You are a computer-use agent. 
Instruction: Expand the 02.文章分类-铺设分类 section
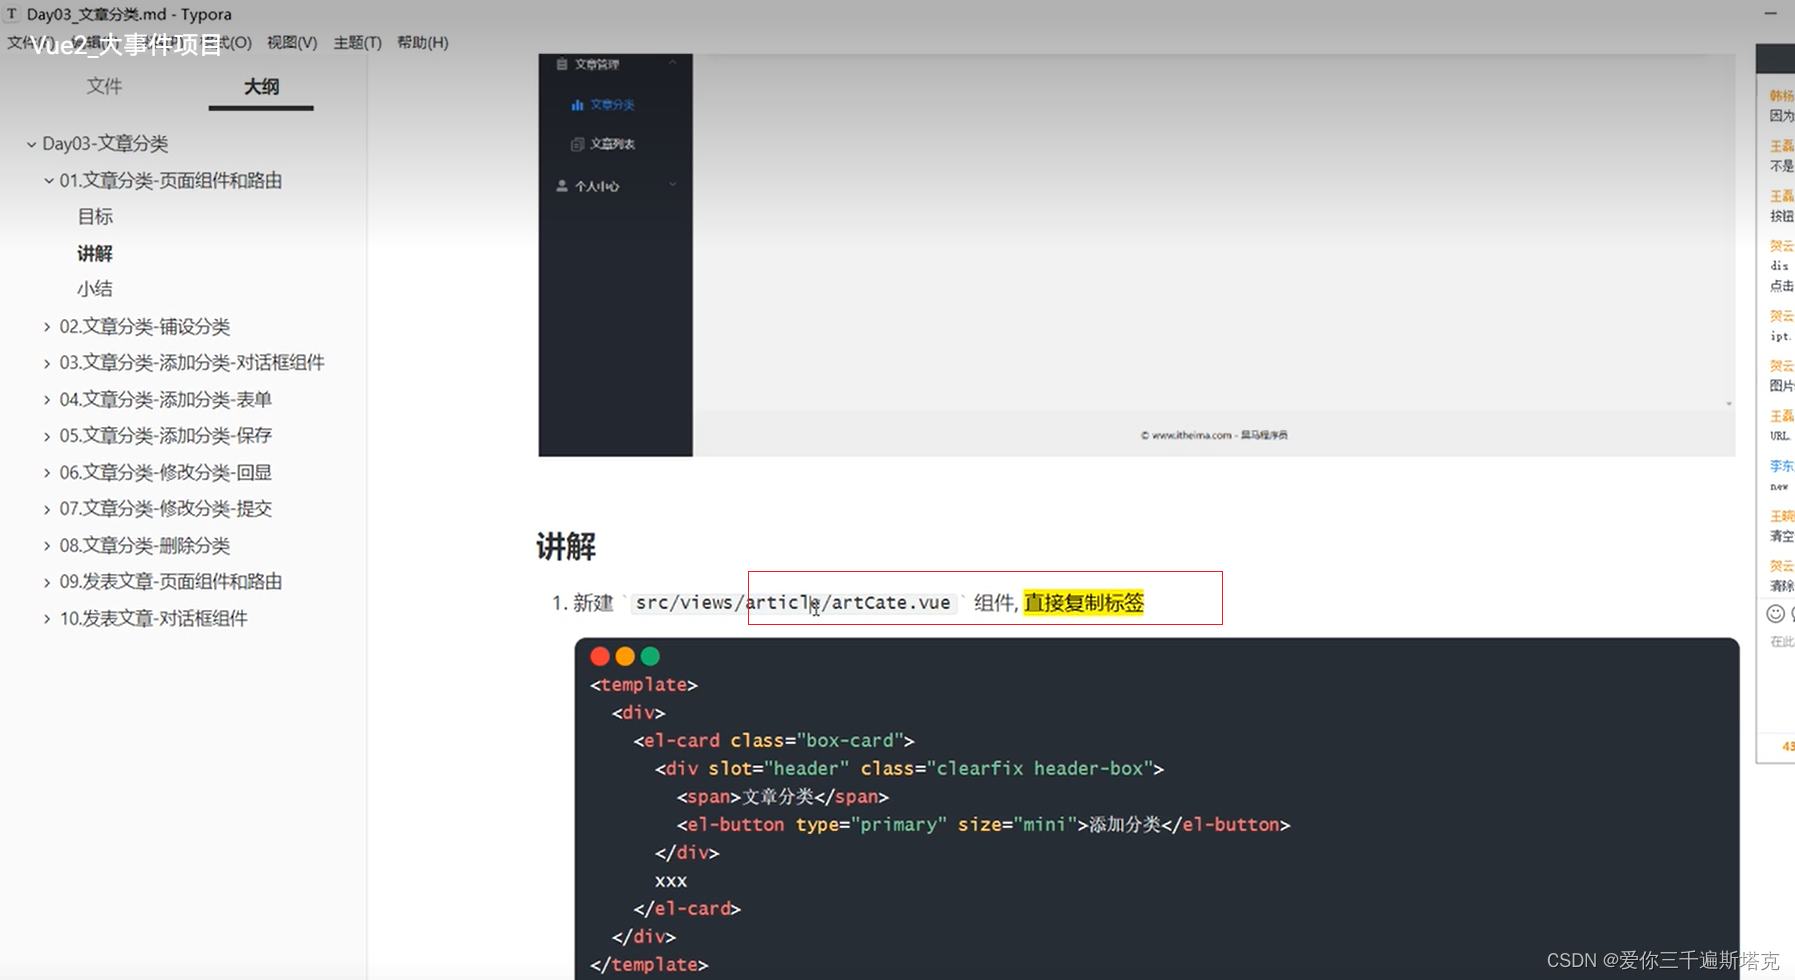tap(47, 327)
